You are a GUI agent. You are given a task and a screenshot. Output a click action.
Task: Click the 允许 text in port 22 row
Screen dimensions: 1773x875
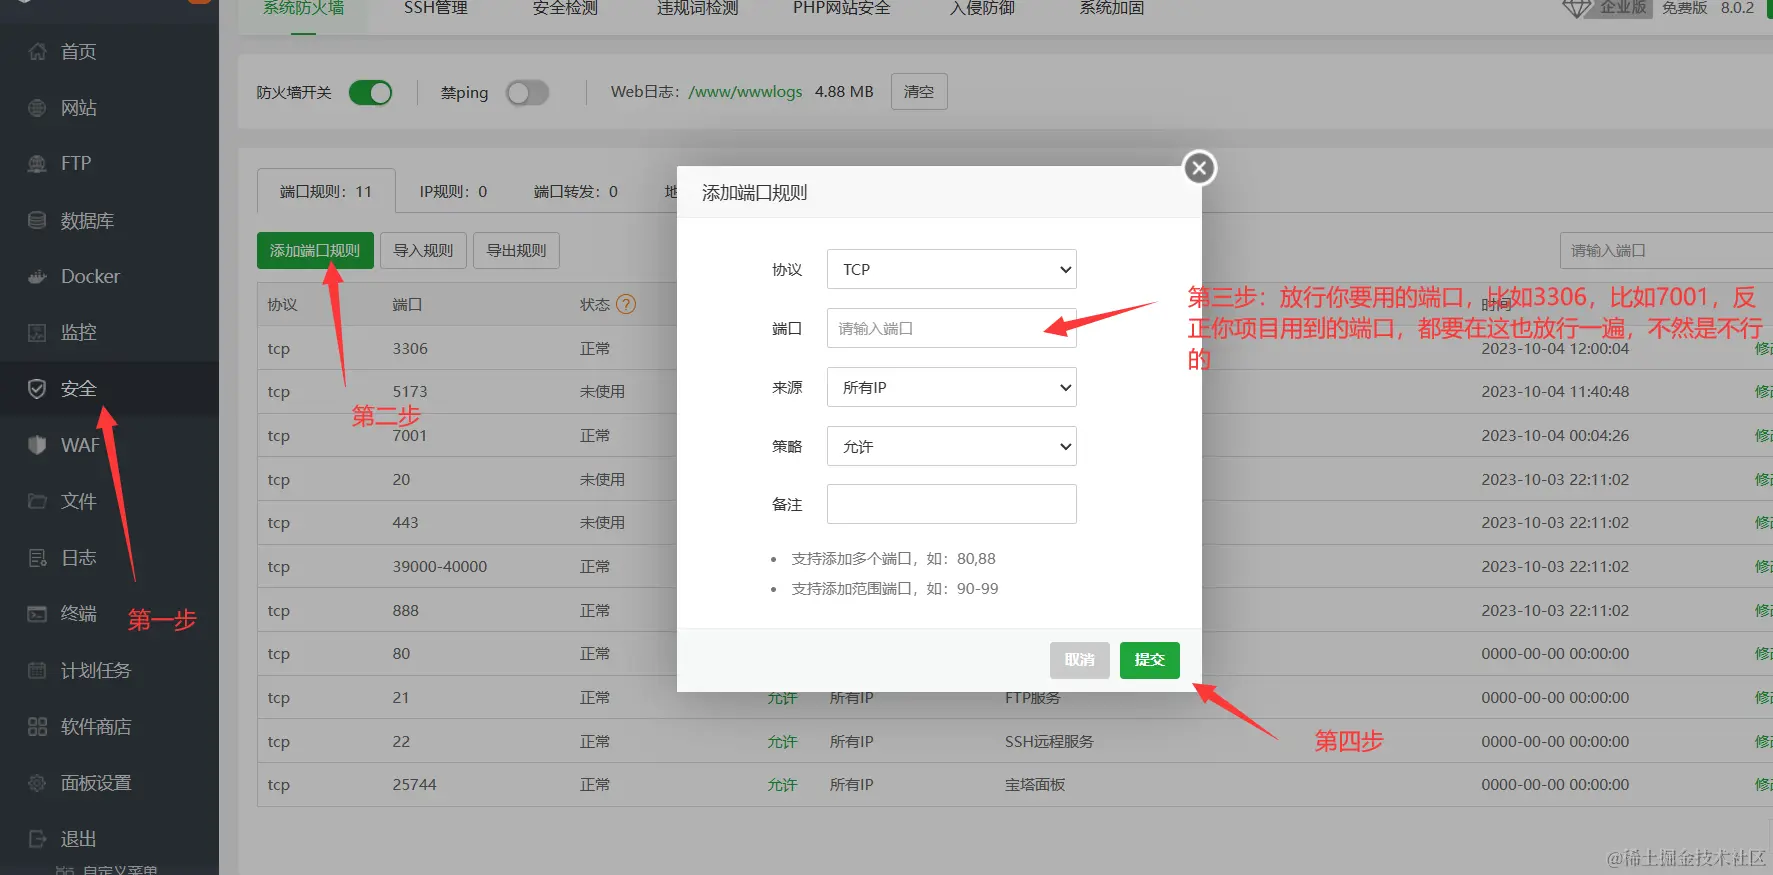pyautogui.click(x=782, y=742)
